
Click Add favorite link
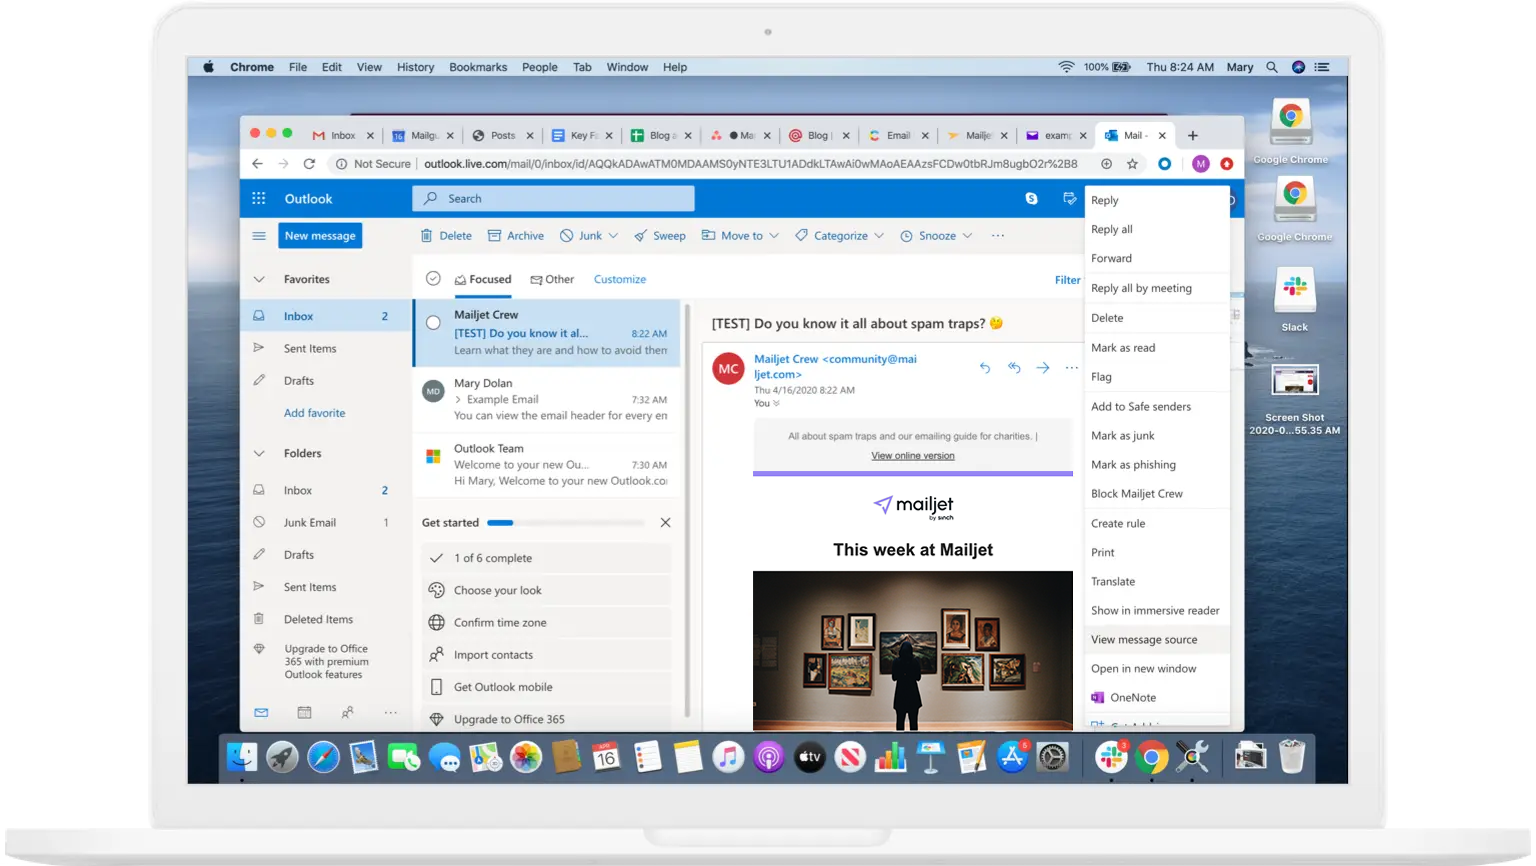pyautogui.click(x=314, y=413)
